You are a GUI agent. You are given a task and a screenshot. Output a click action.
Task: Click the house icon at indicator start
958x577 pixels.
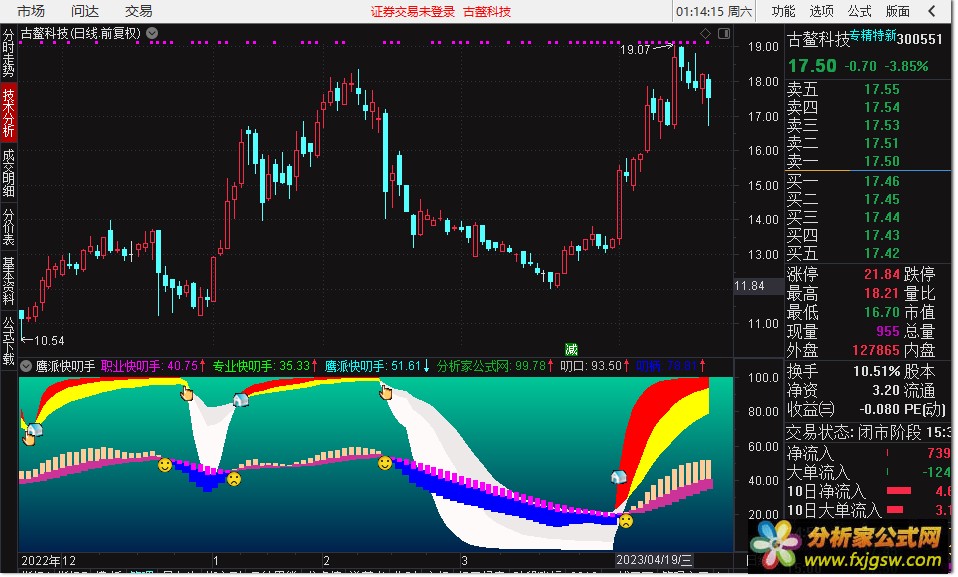coord(35,429)
